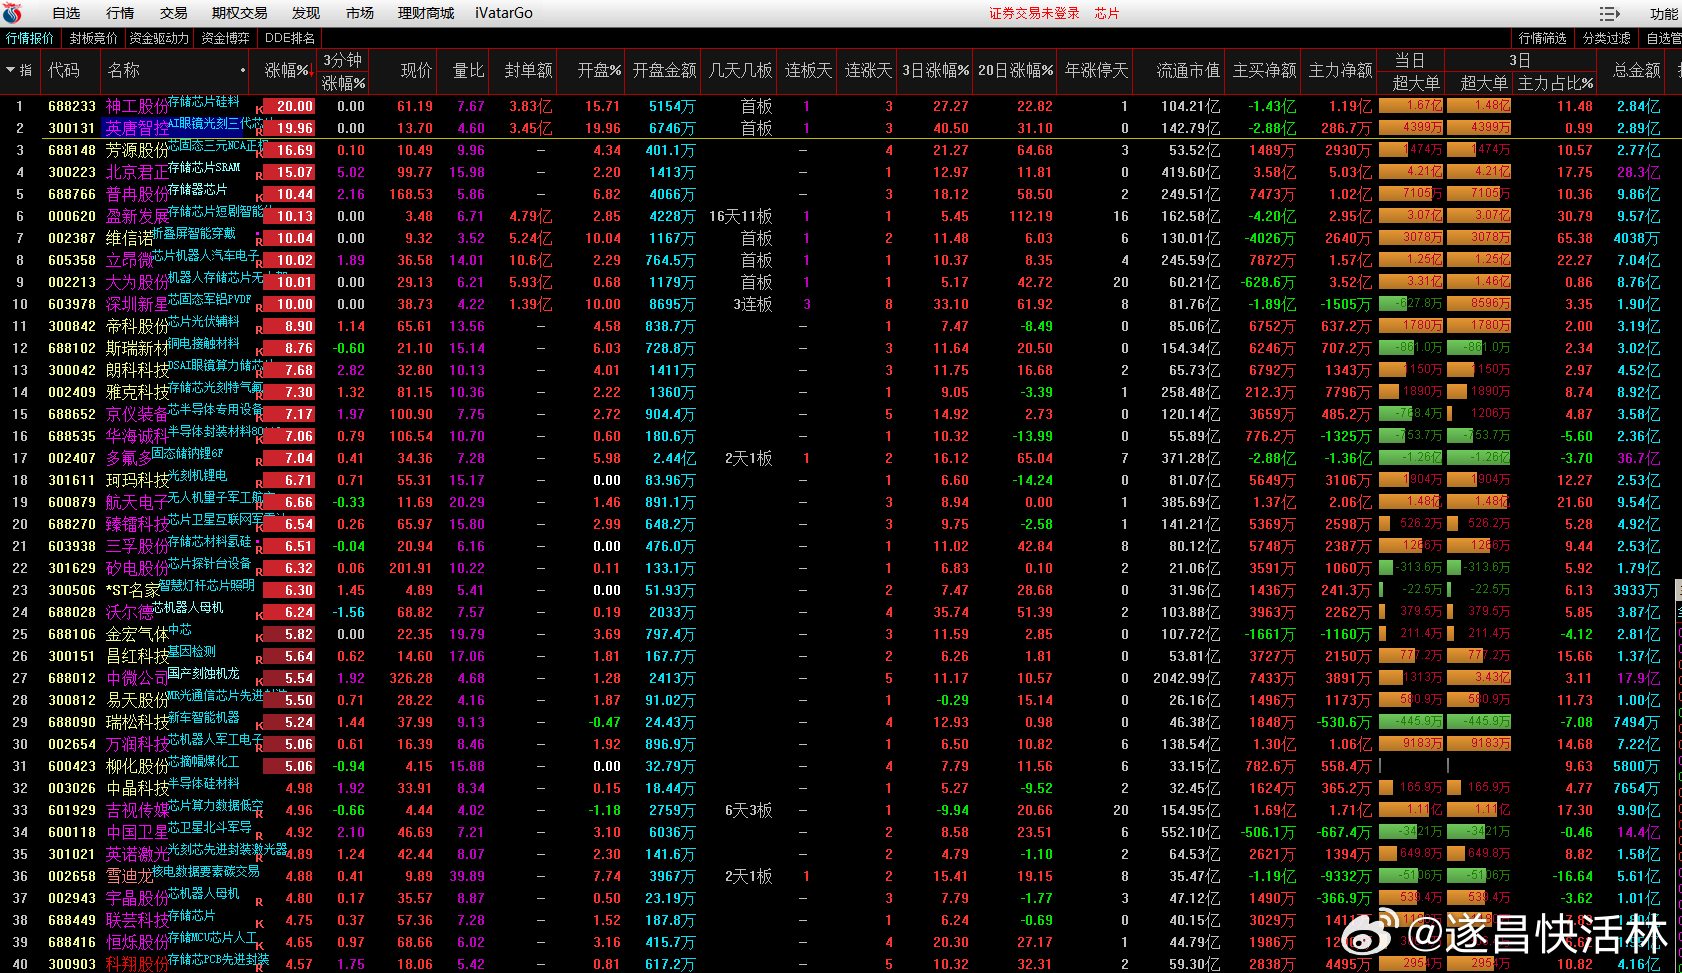This screenshot has width=1682, height=973.
Task: Click the red app logo icon
Action: 12,13
